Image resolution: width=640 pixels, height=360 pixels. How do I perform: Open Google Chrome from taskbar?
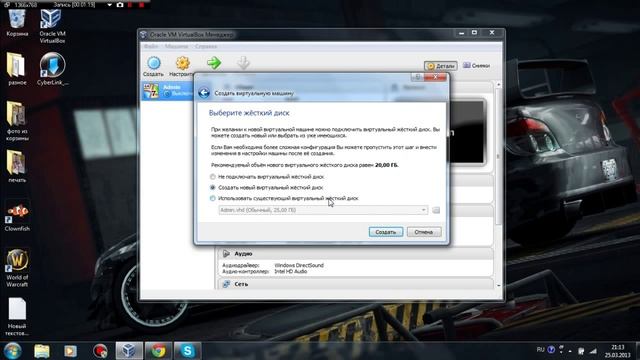[x=158, y=351]
